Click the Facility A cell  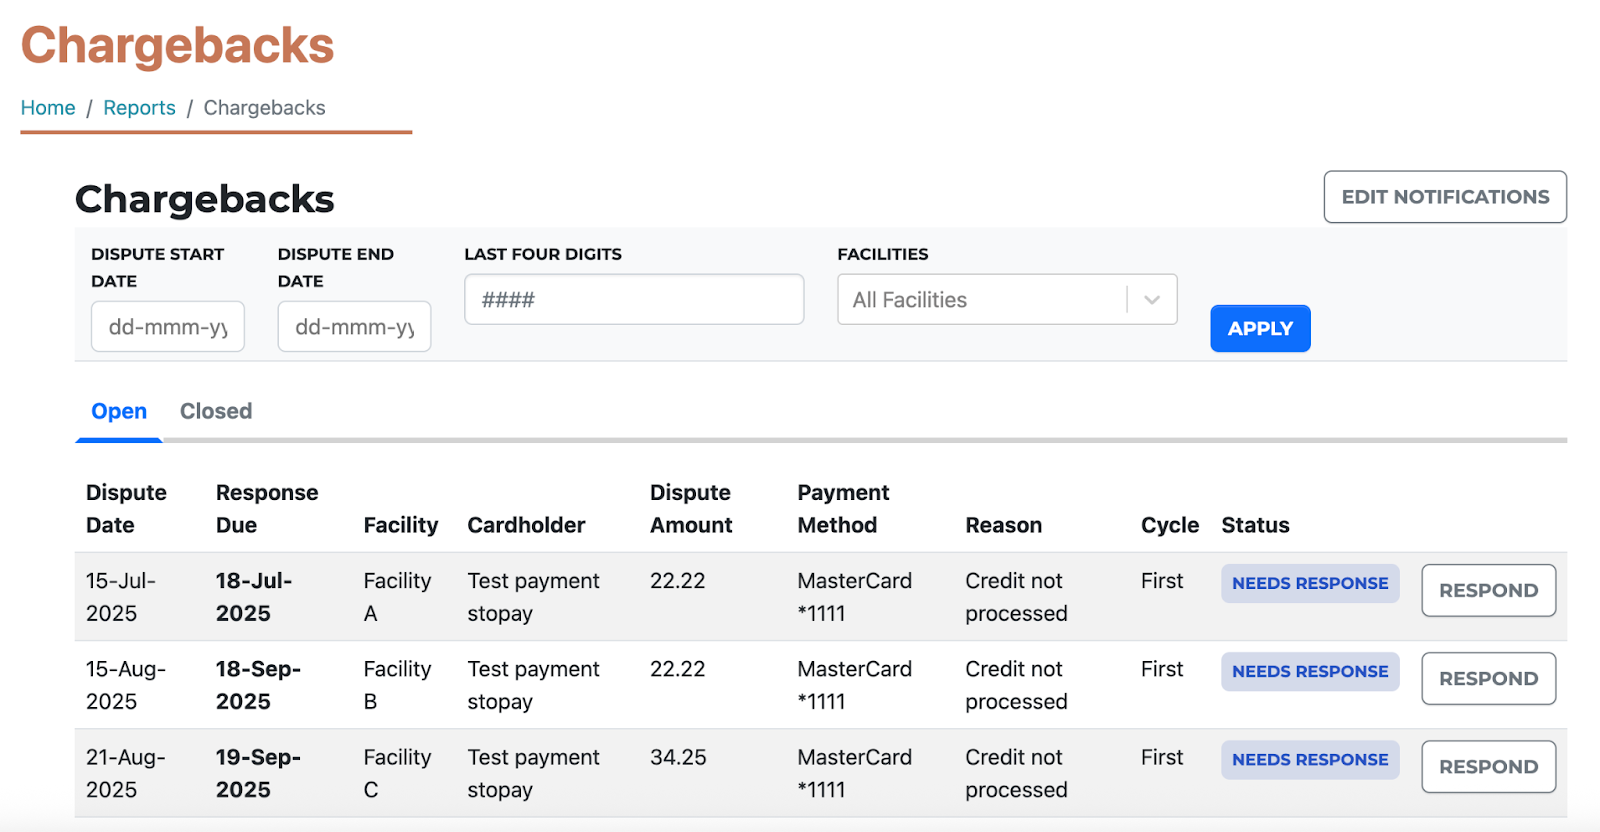(397, 597)
